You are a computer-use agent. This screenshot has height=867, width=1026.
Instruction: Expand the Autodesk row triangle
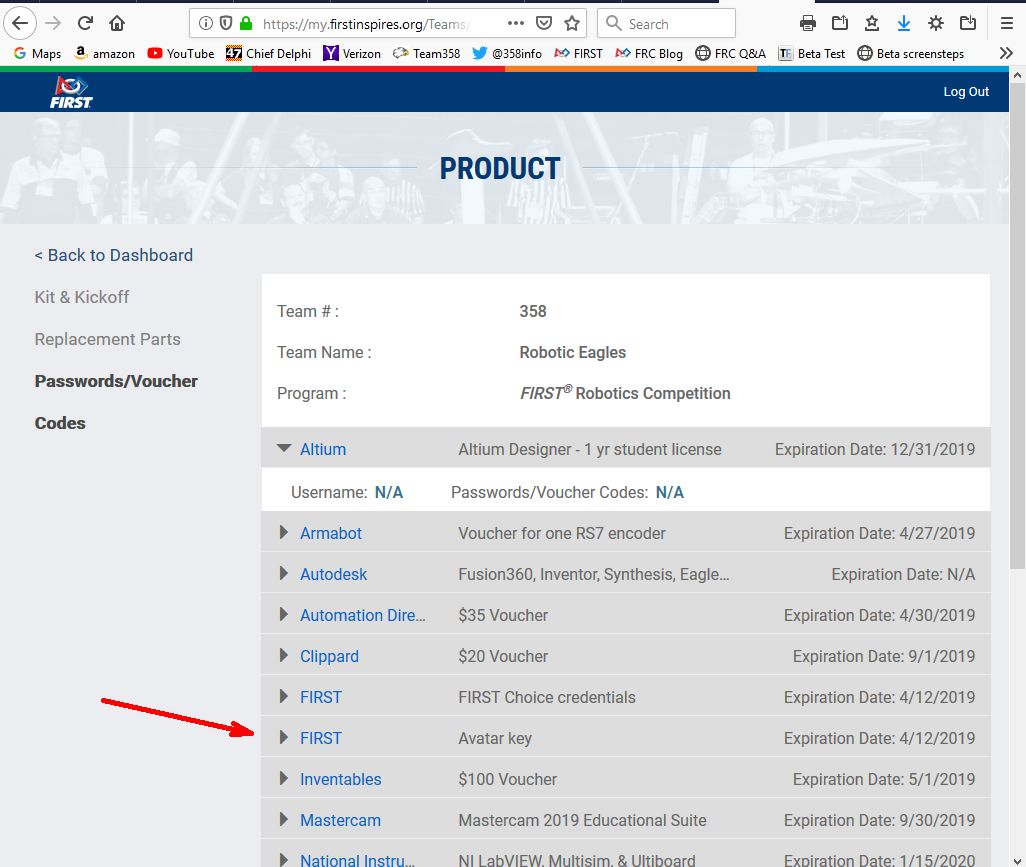click(x=283, y=573)
